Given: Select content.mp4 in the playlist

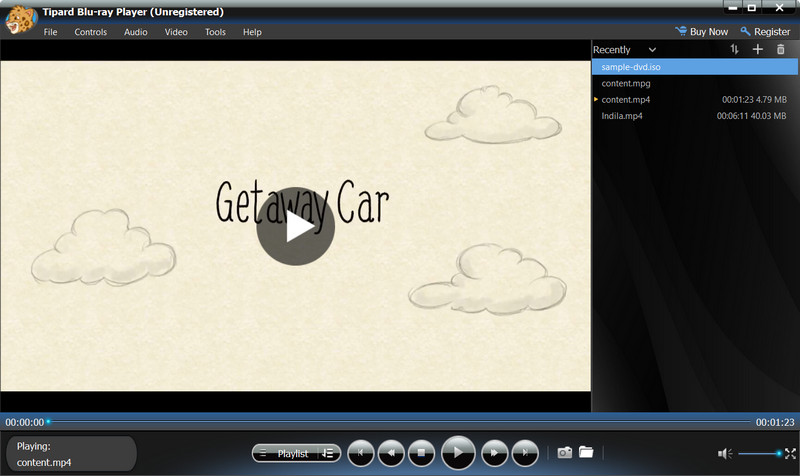Looking at the screenshot, I should point(695,99).
